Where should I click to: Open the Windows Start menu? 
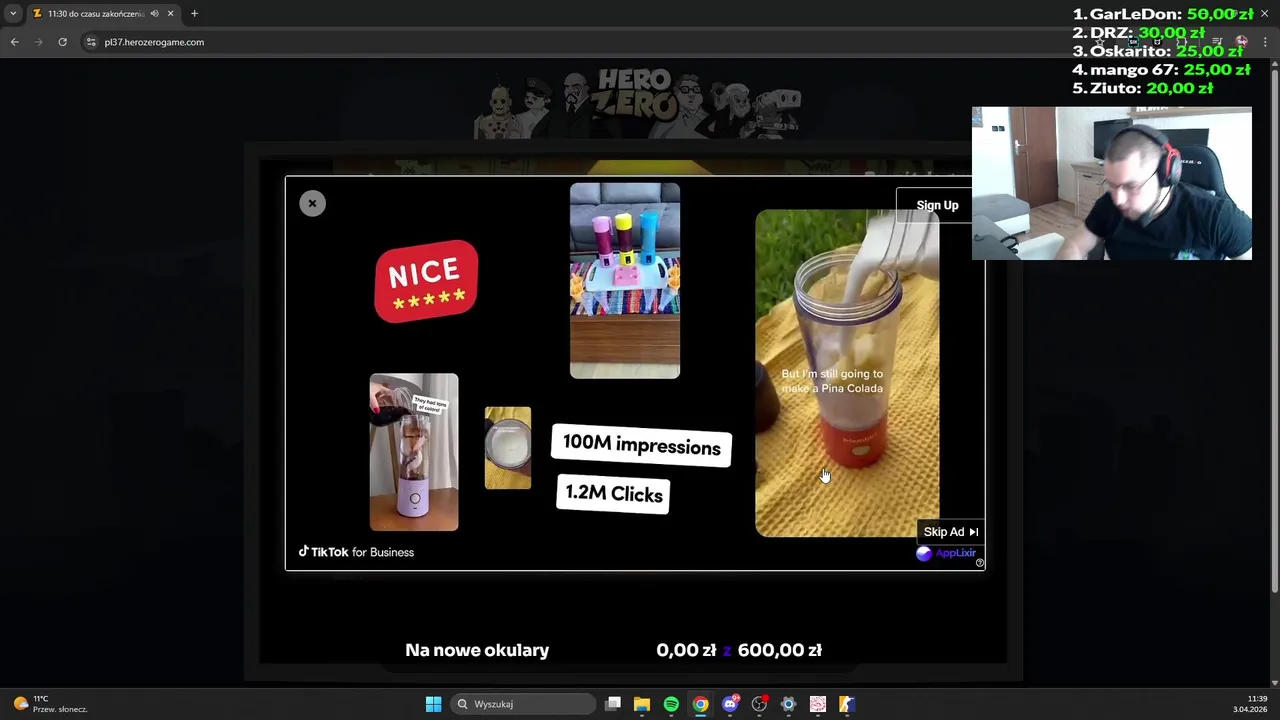click(x=433, y=704)
